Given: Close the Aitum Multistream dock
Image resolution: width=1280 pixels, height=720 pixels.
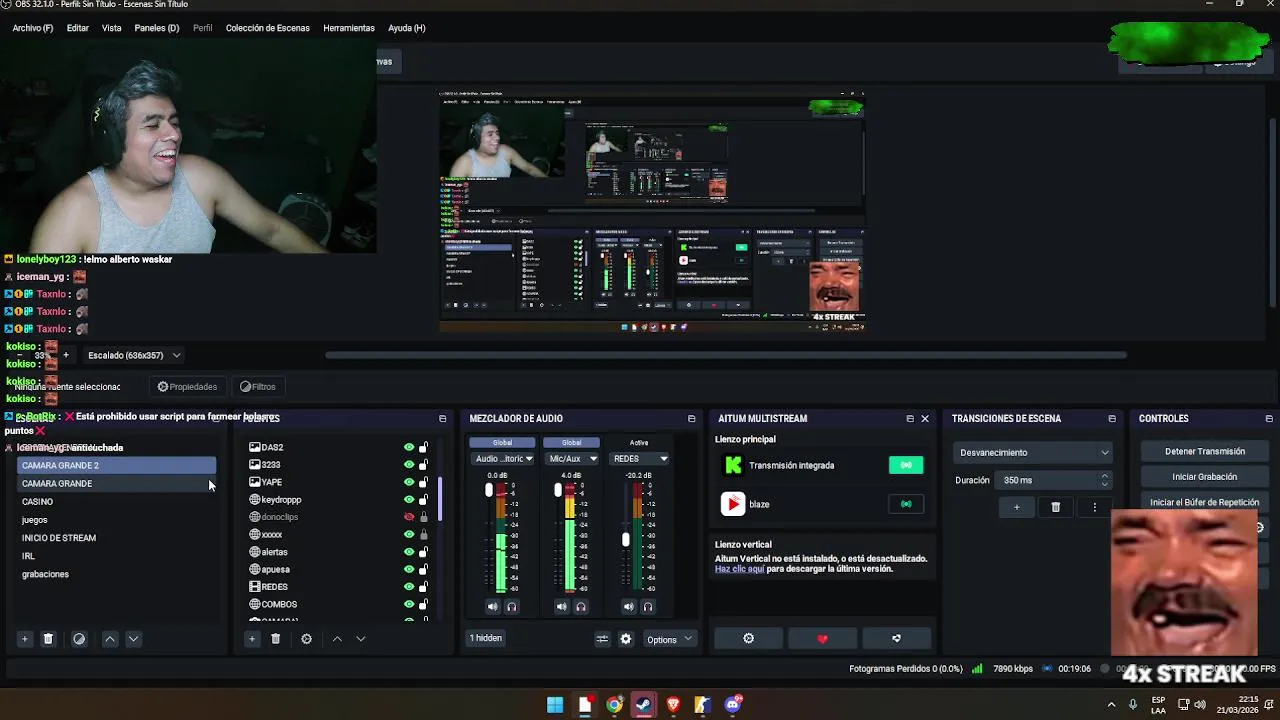Looking at the screenshot, I should click(x=924, y=418).
